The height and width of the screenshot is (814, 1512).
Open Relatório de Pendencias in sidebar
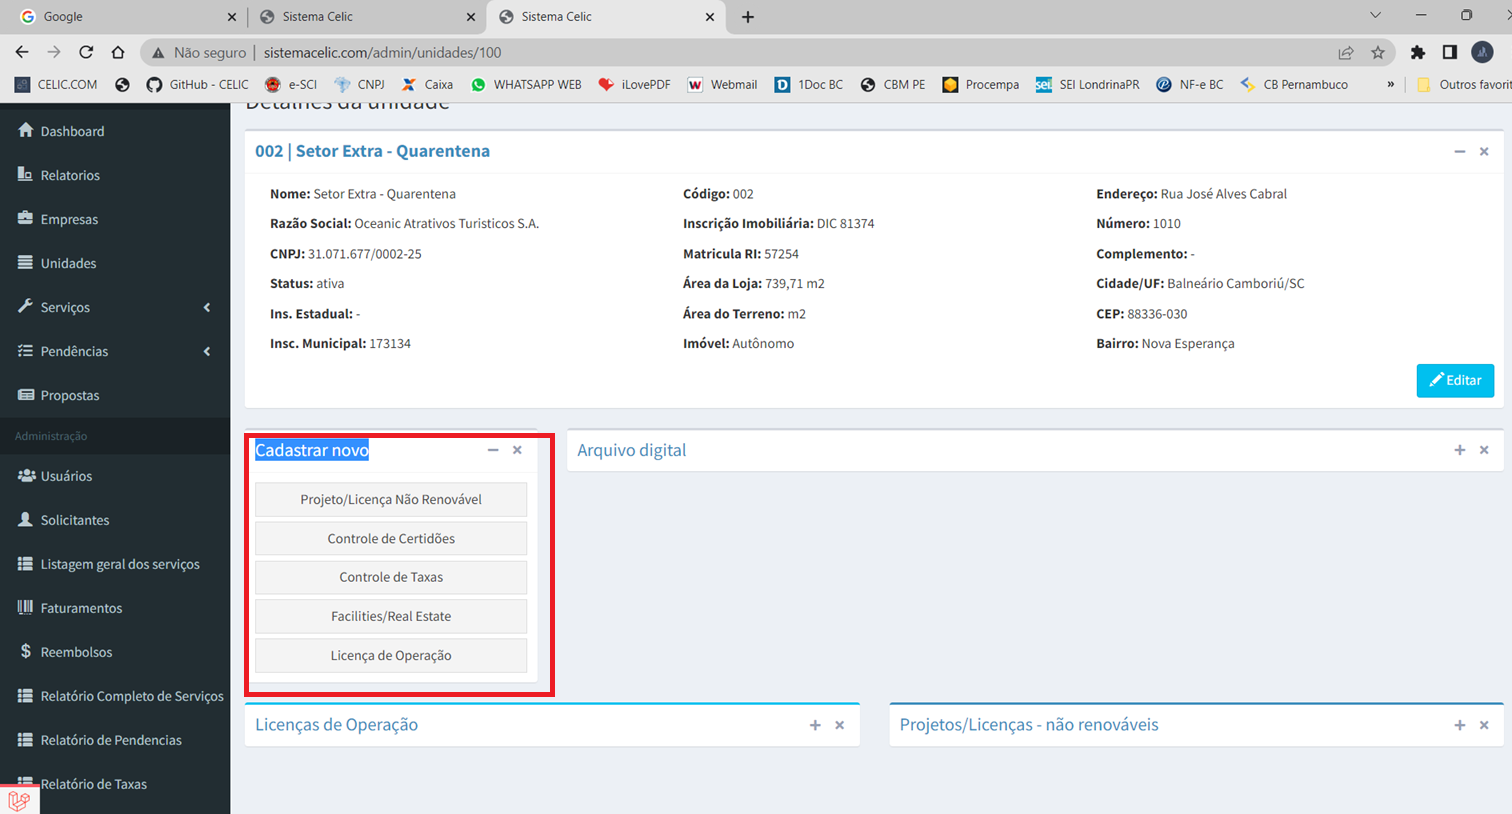pyautogui.click(x=111, y=740)
